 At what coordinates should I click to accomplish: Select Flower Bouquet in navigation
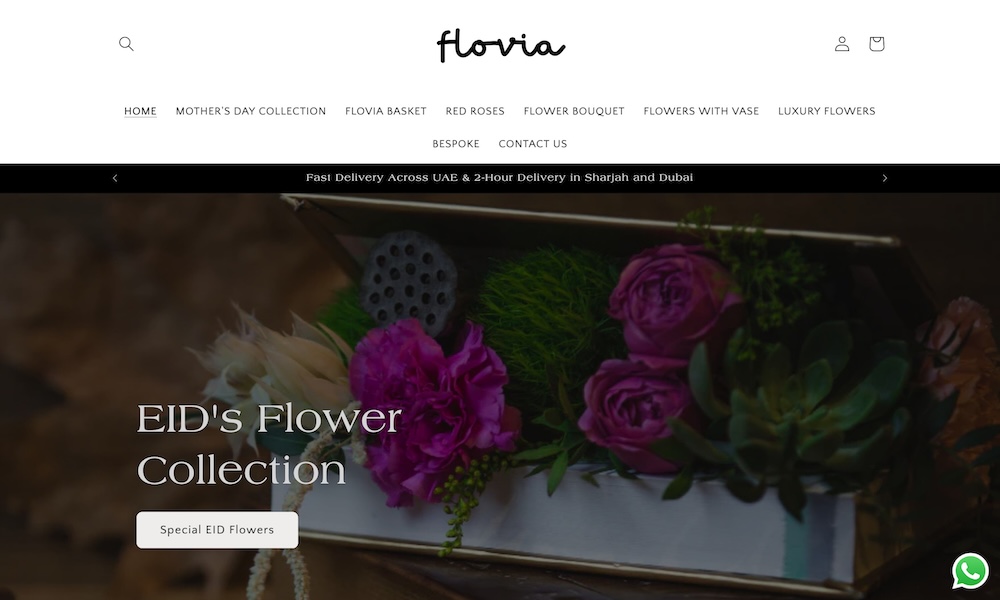click(x=574, y=111)
